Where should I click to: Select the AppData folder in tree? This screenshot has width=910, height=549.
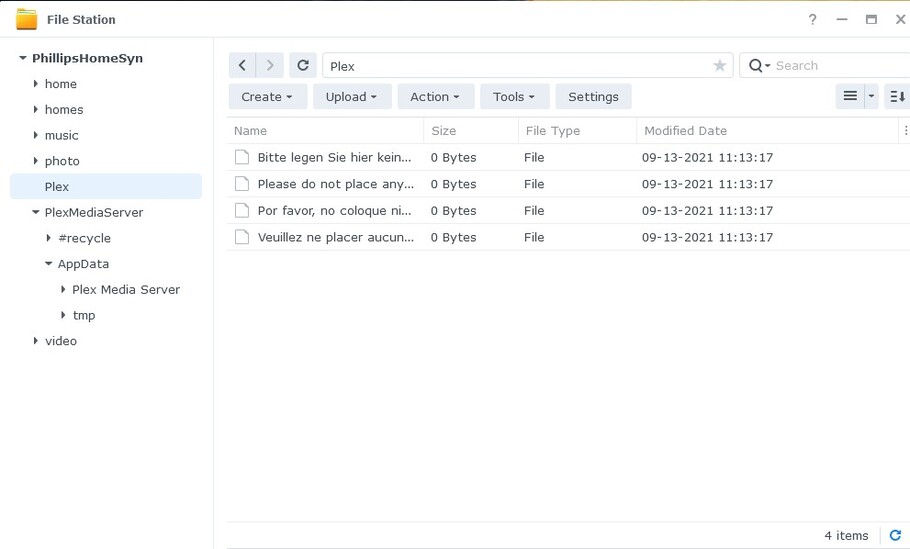pos(84,263)
